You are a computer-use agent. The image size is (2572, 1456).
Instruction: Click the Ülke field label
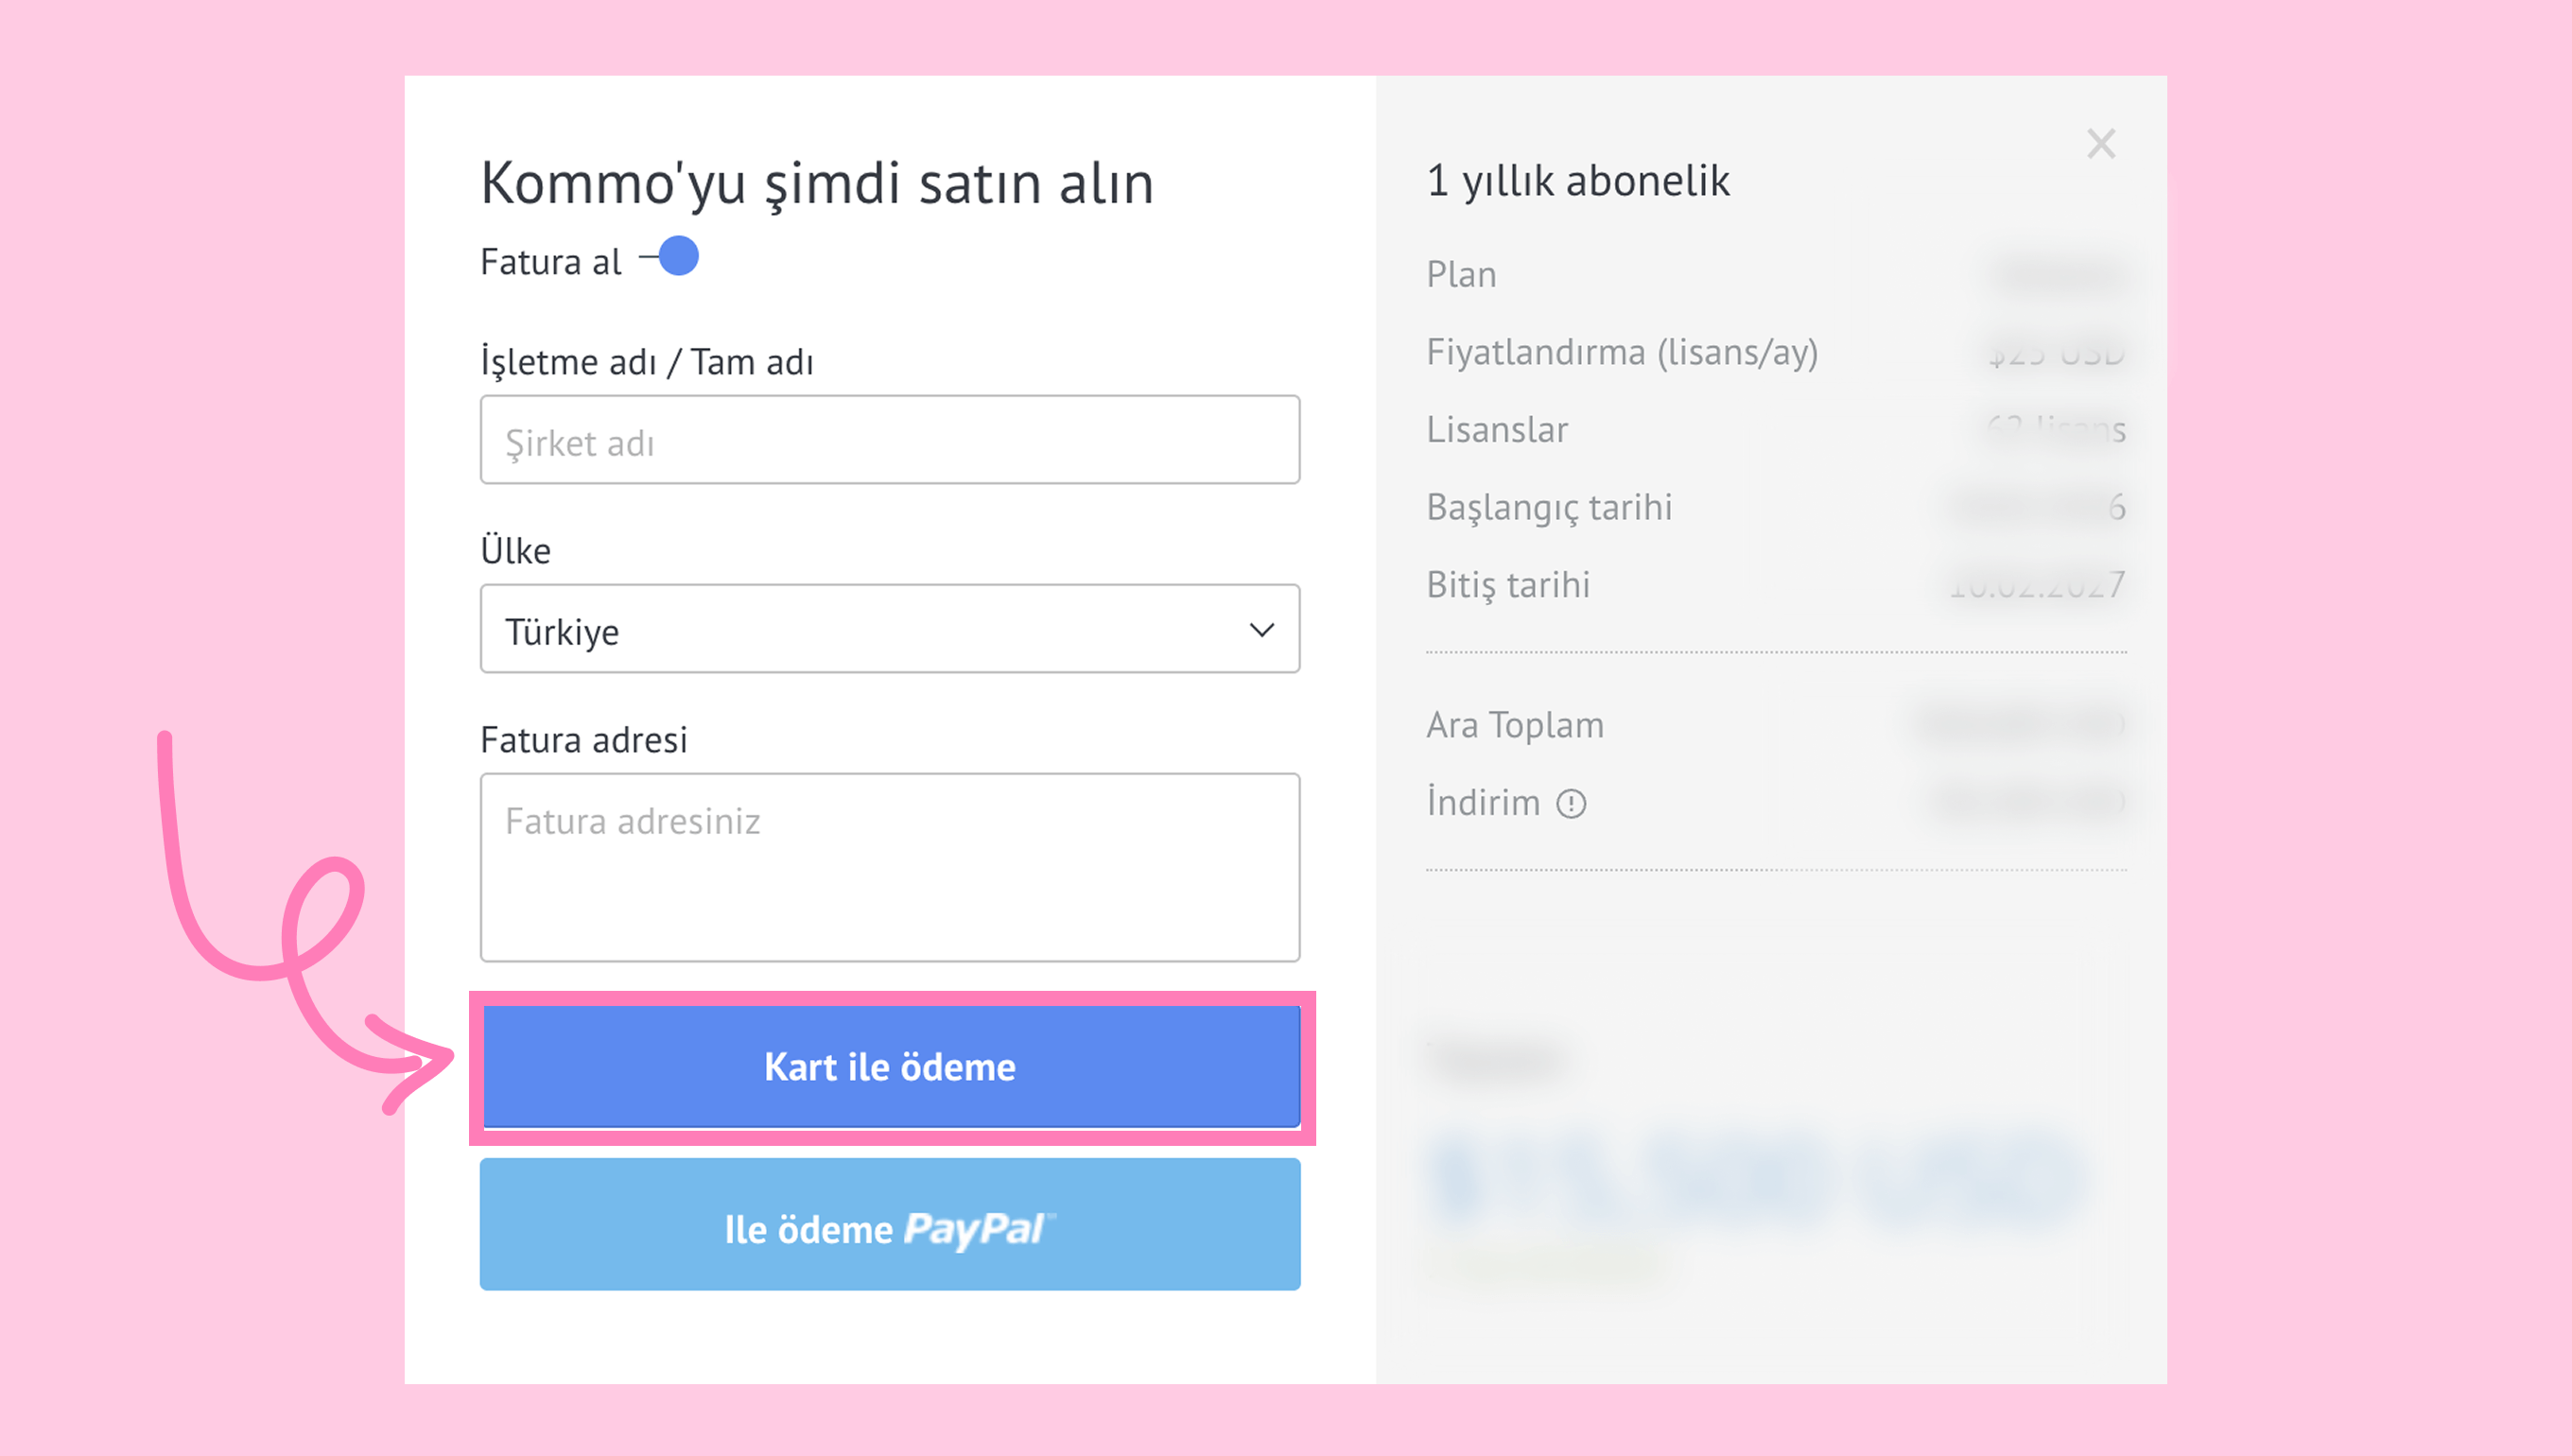pos(515,551)
